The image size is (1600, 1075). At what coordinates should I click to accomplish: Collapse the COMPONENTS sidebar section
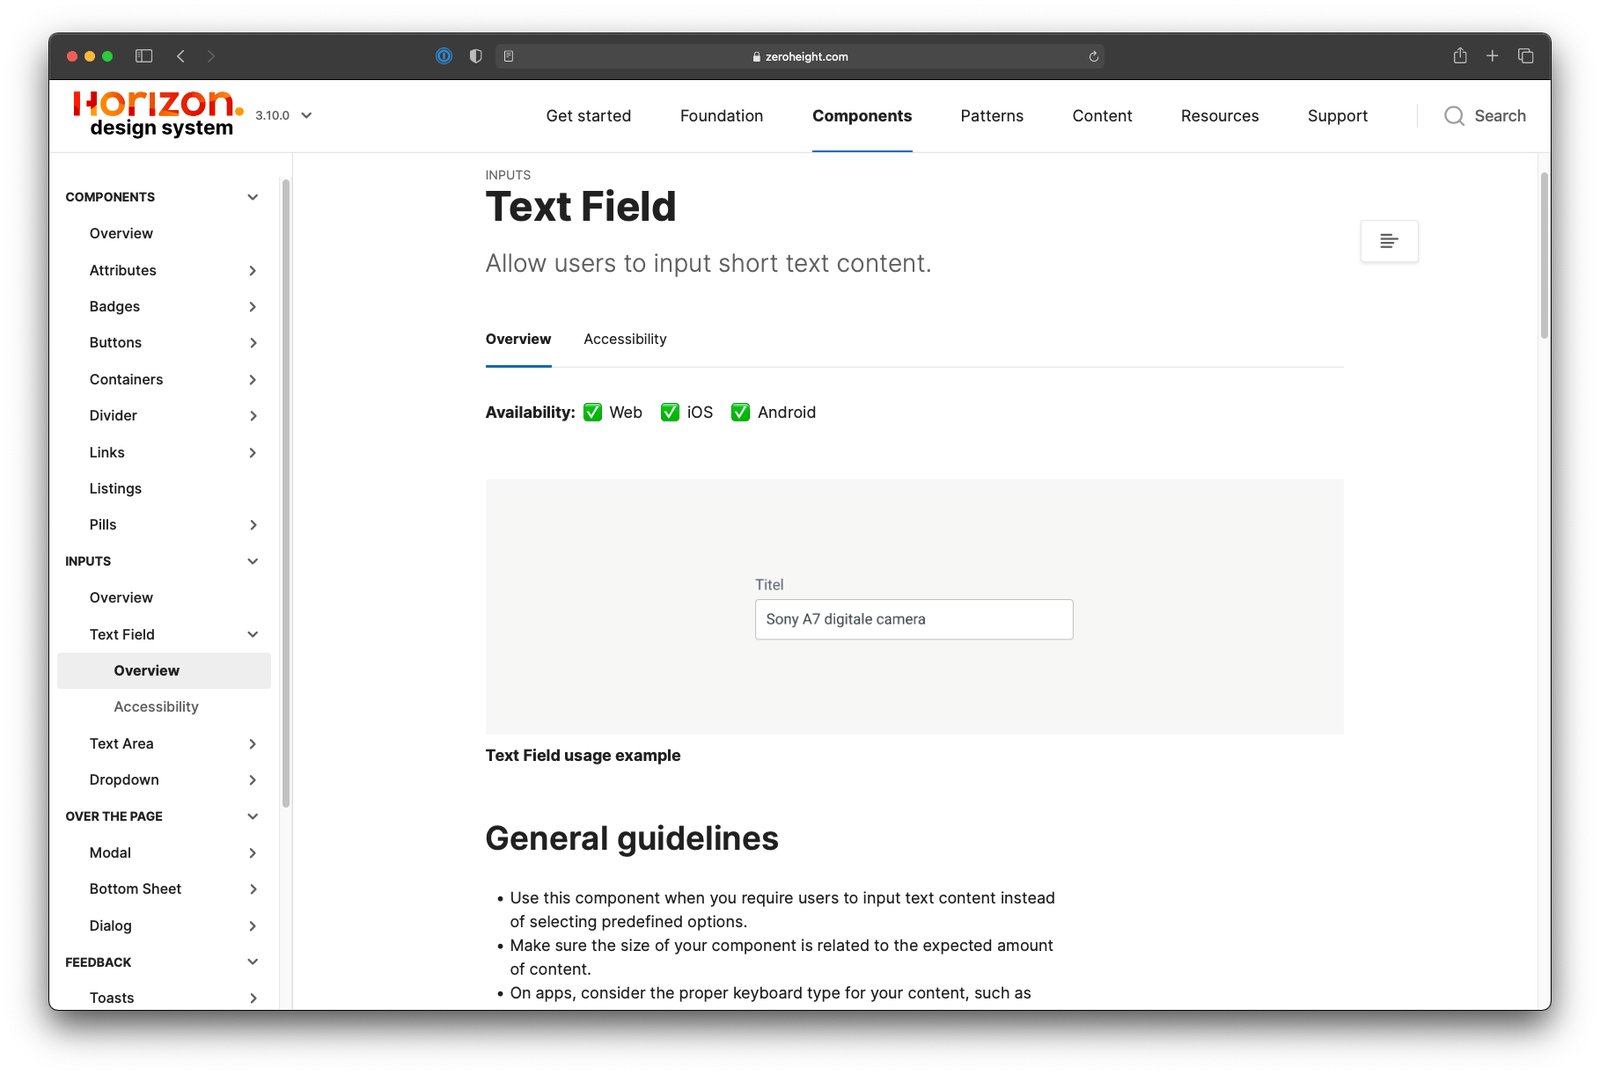[253, 197]
